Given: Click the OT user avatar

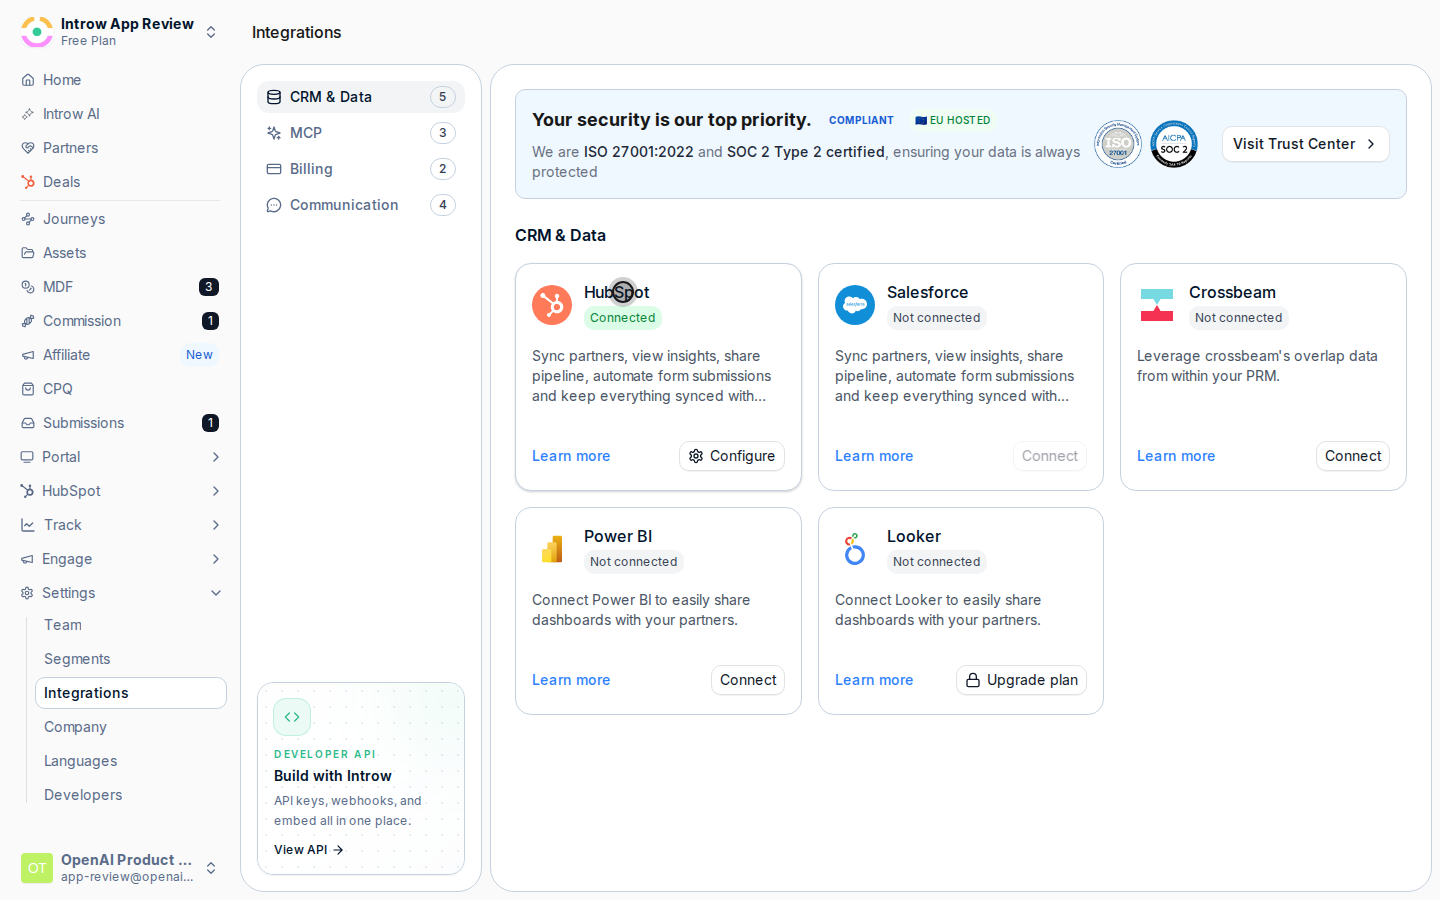Looking at the screenshot, I should click(37, 868).
